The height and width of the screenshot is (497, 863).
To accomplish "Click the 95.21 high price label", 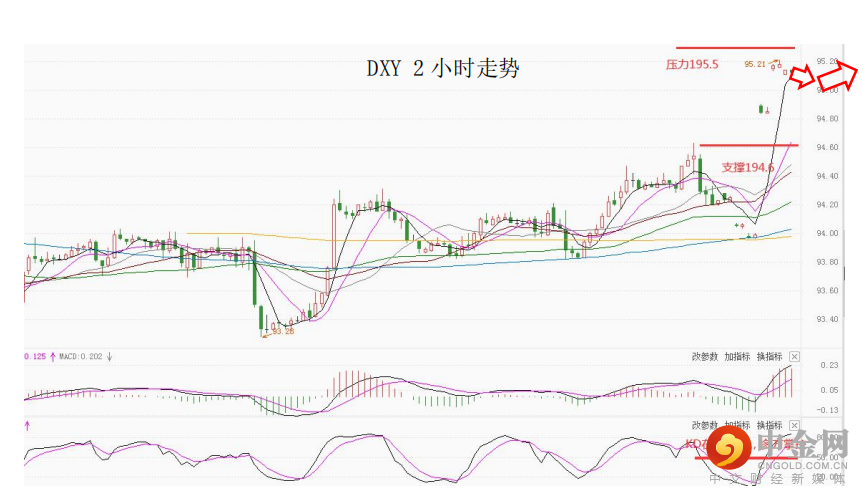I will [x=755, y=64].
